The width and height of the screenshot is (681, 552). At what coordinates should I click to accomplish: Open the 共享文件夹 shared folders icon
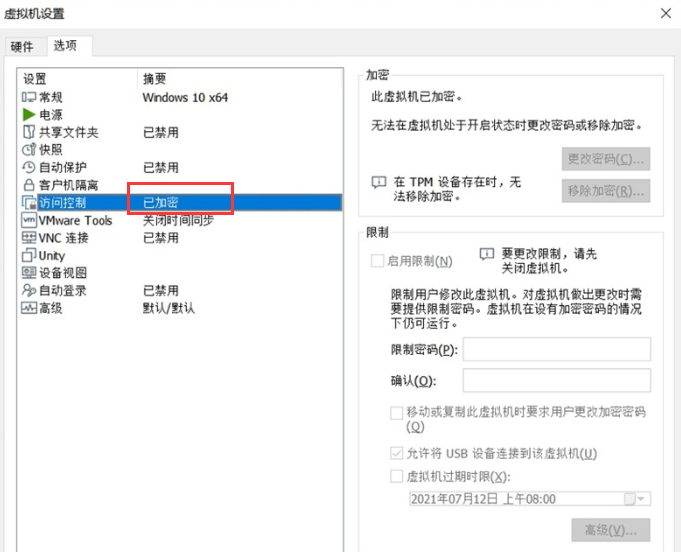29,132
